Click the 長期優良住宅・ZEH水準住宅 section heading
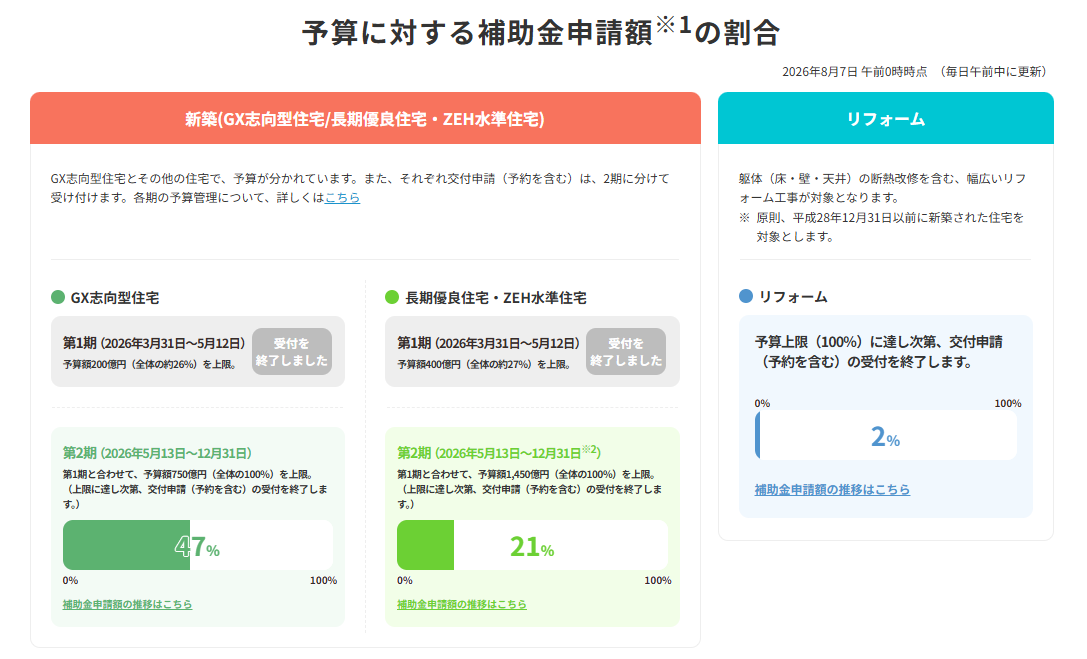This screenshot has height=659, width=1087. click(496, 298)
